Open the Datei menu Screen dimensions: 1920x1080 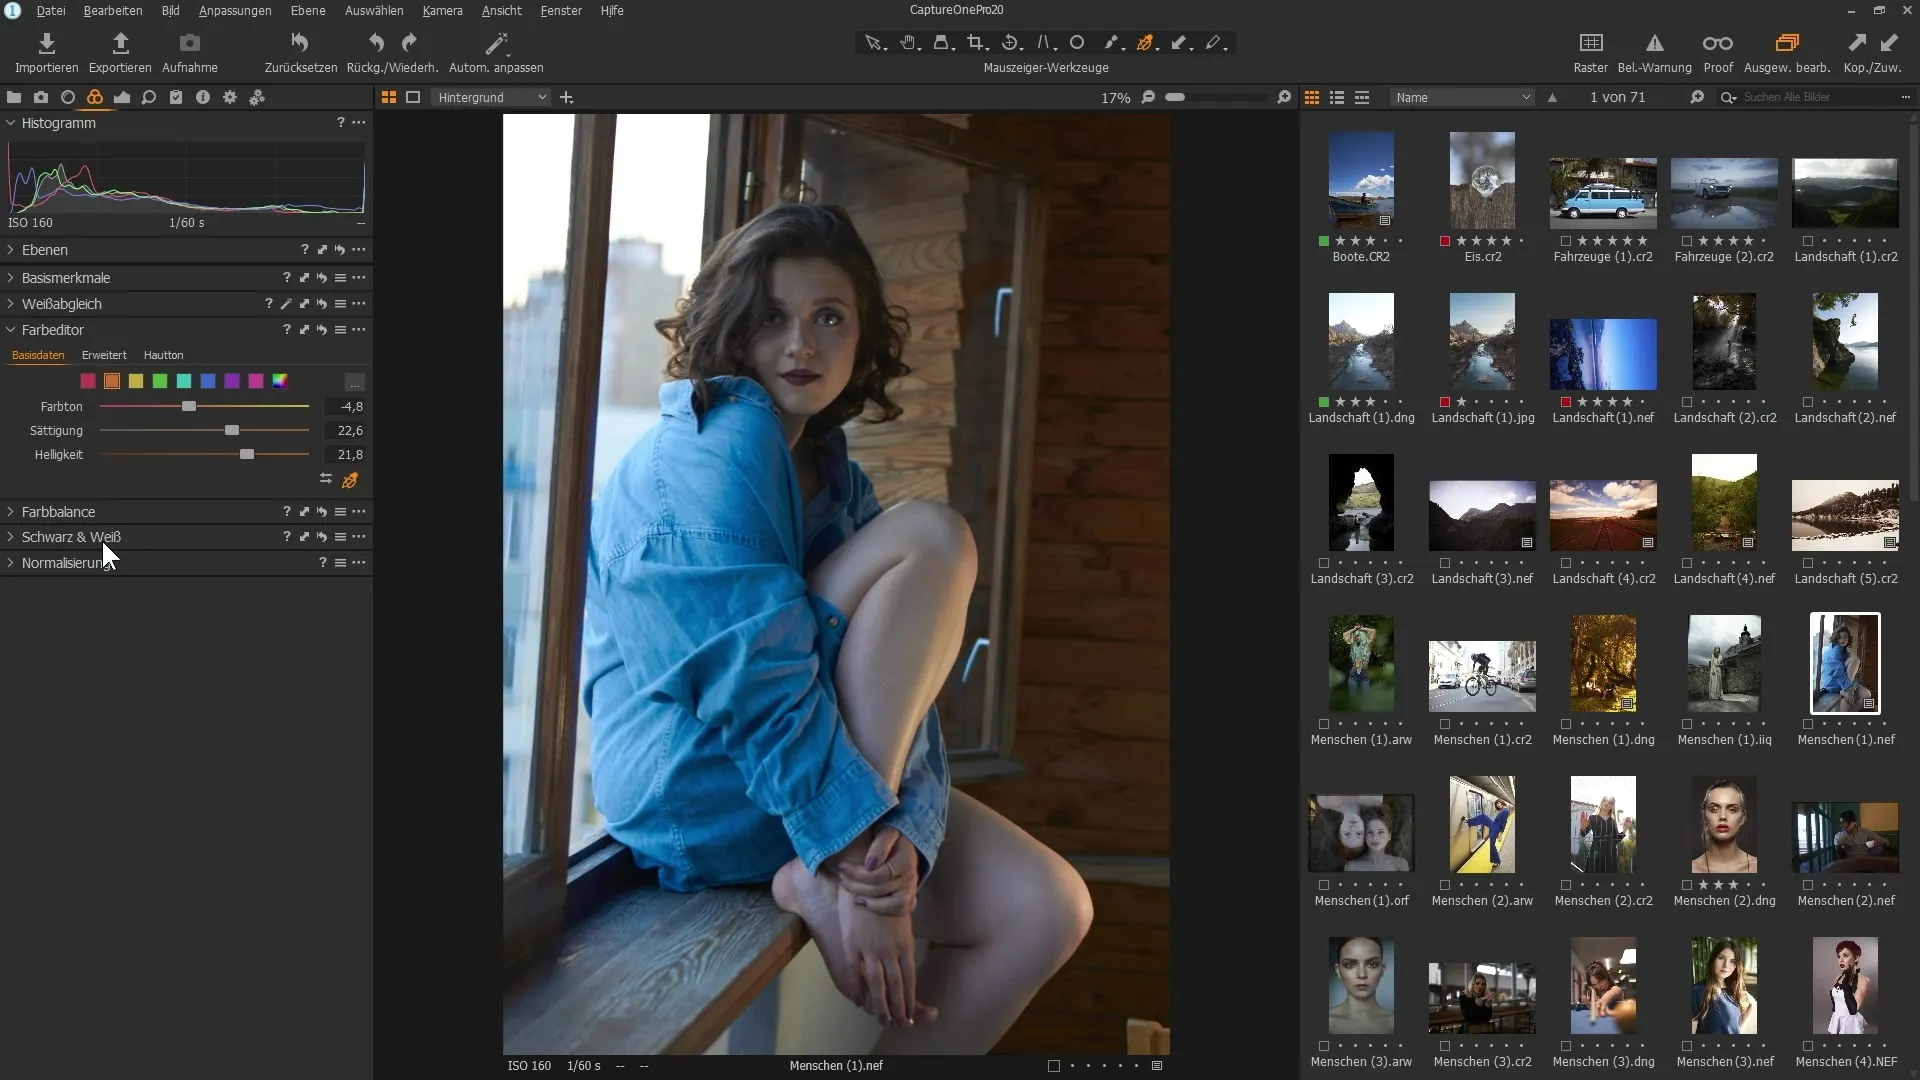tap(51, 10)
